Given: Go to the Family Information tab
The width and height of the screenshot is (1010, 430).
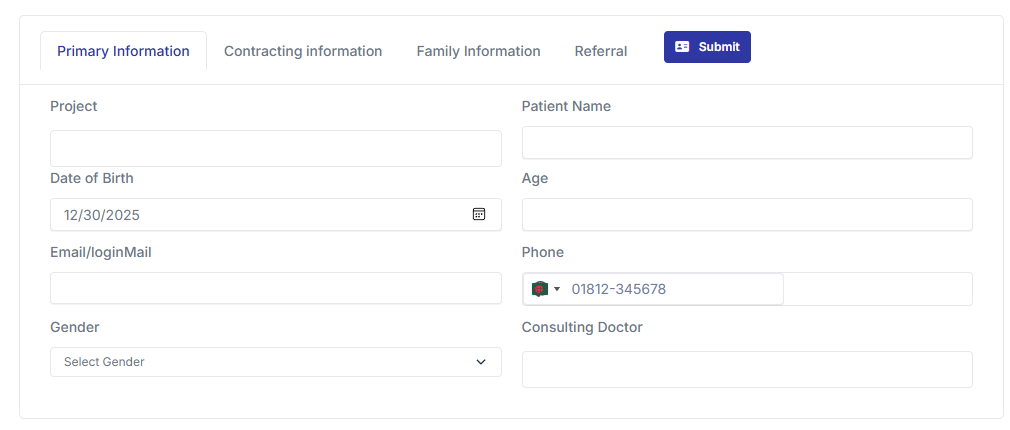Looking at the screenshot, I should point(478,51).
